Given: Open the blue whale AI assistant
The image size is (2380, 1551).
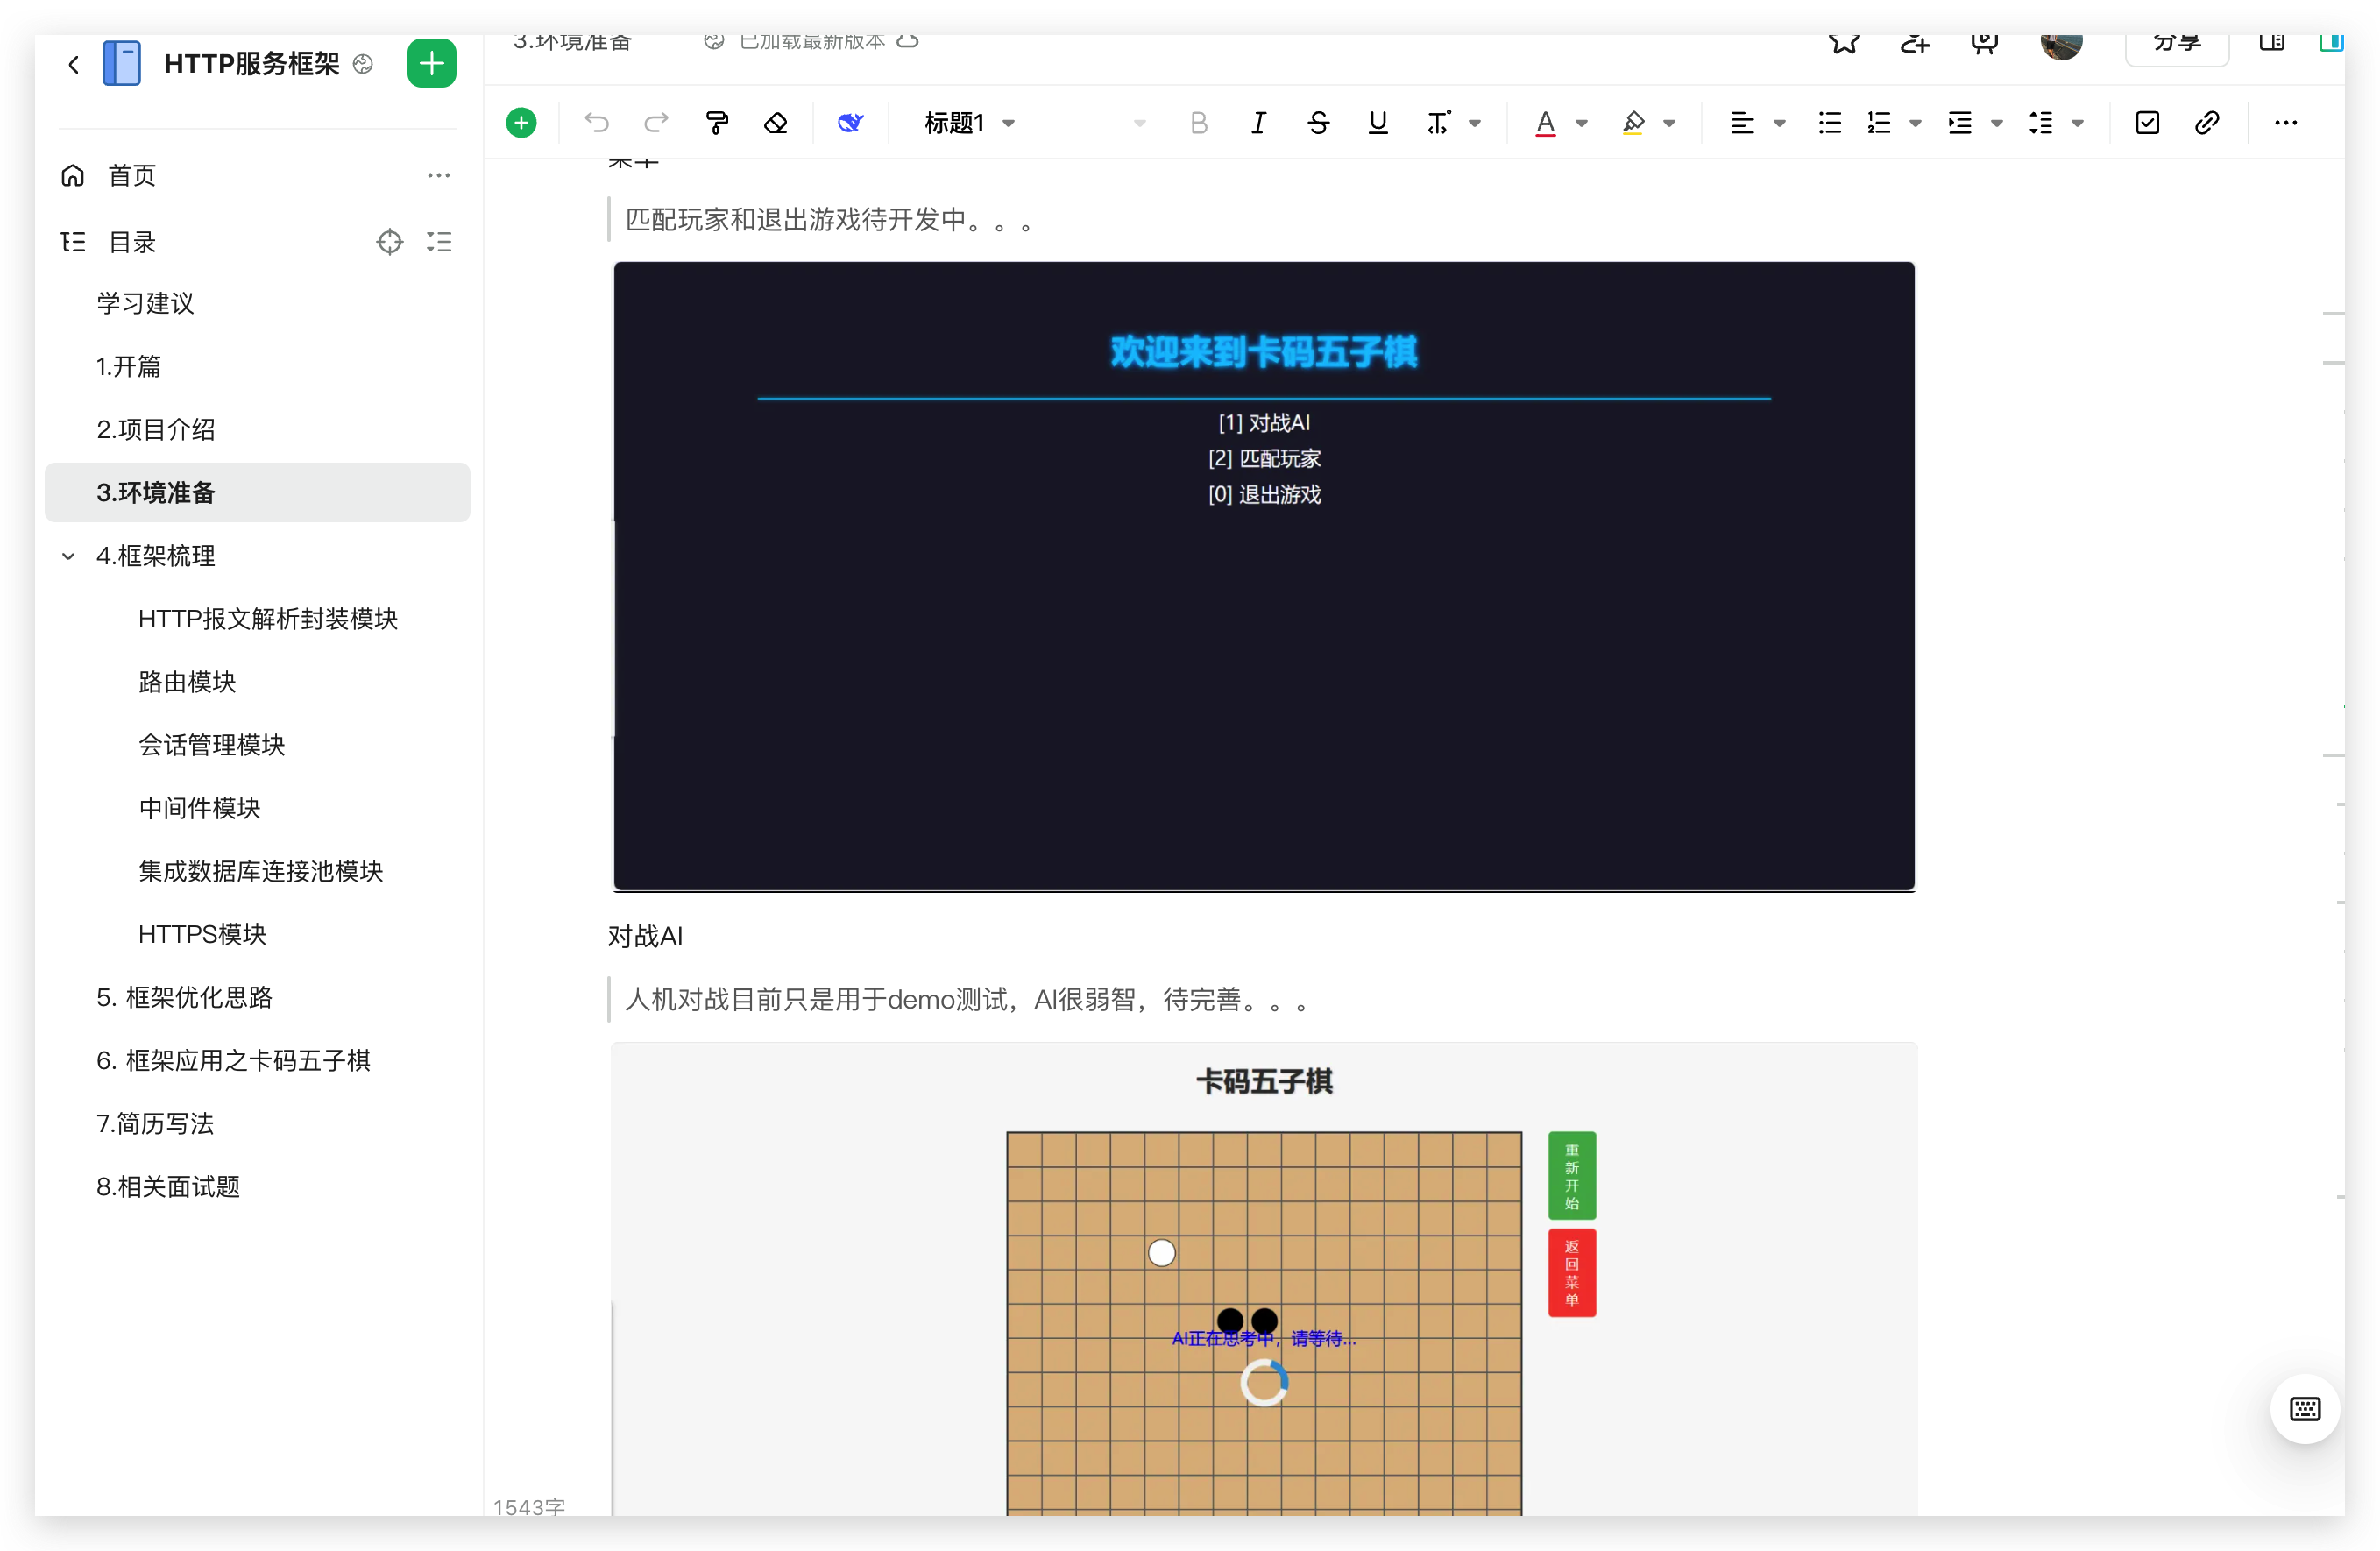Looking at the screenshot, I should click(x=850, y=123).
